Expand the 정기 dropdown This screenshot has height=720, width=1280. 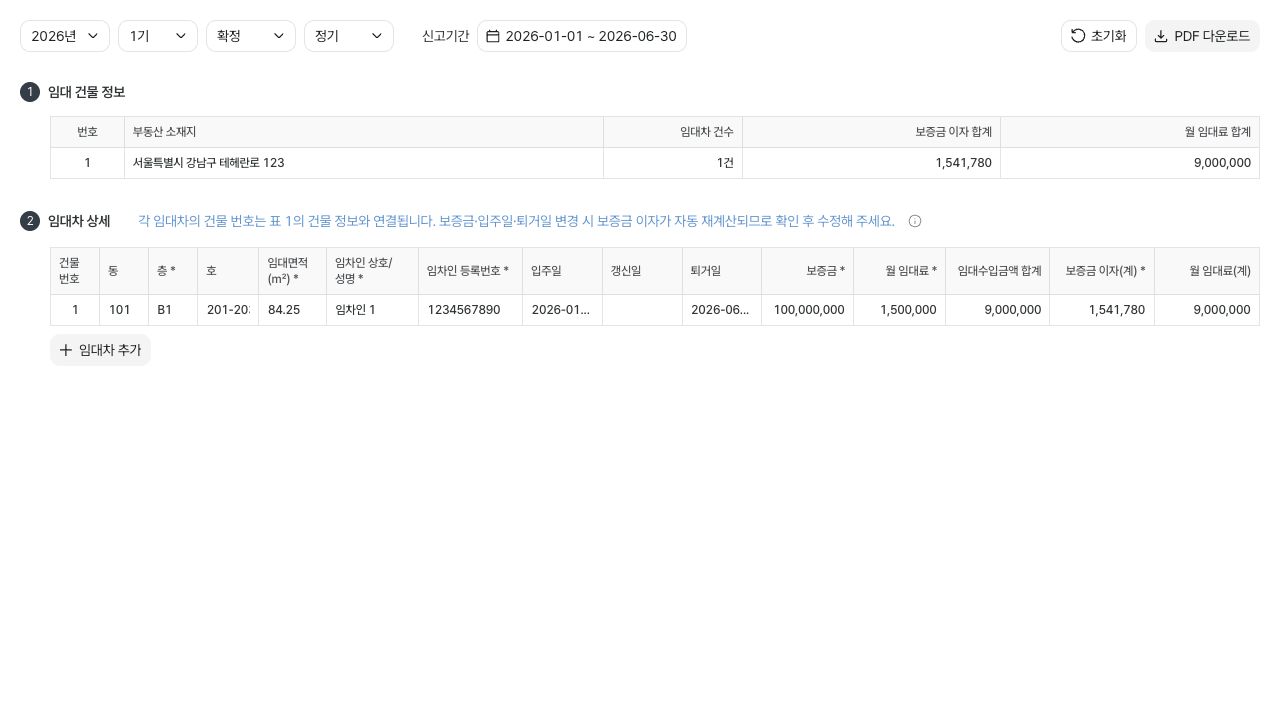(349, 36)
